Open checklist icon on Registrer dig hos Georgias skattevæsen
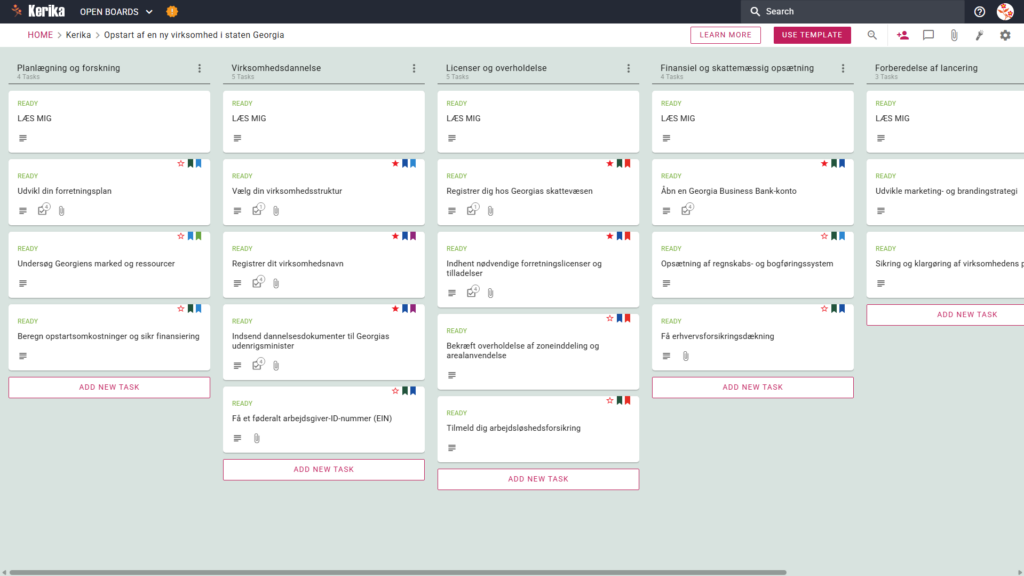Image resolution: width=1024 pixels, height=576 pixels. (472, 210)
